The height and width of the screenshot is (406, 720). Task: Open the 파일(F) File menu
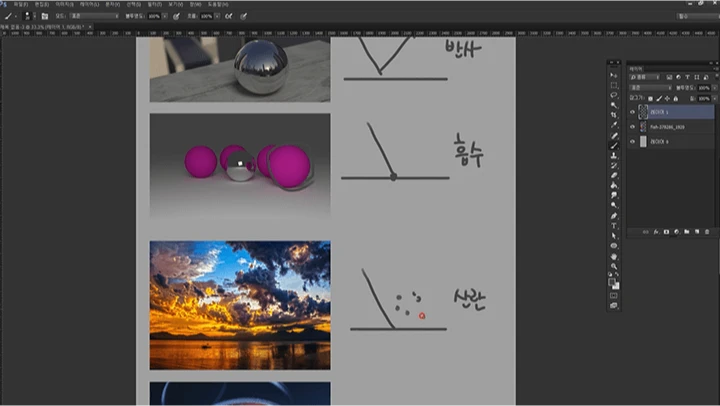tap(21, 4)
